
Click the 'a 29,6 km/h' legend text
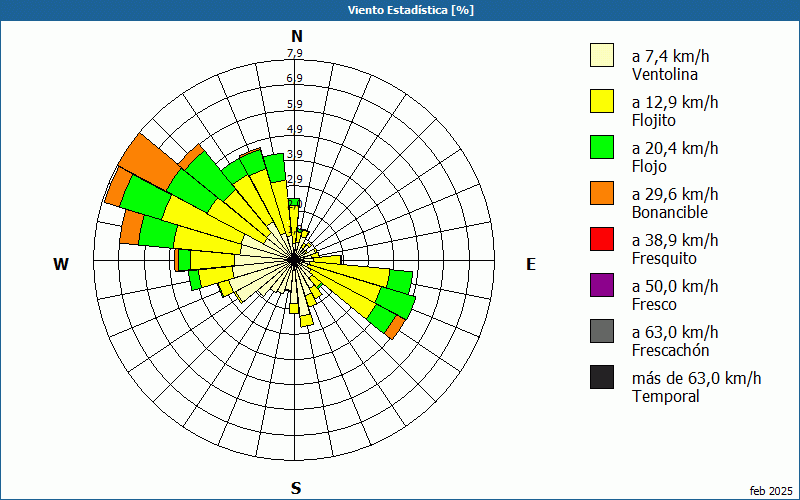[675, 194]
